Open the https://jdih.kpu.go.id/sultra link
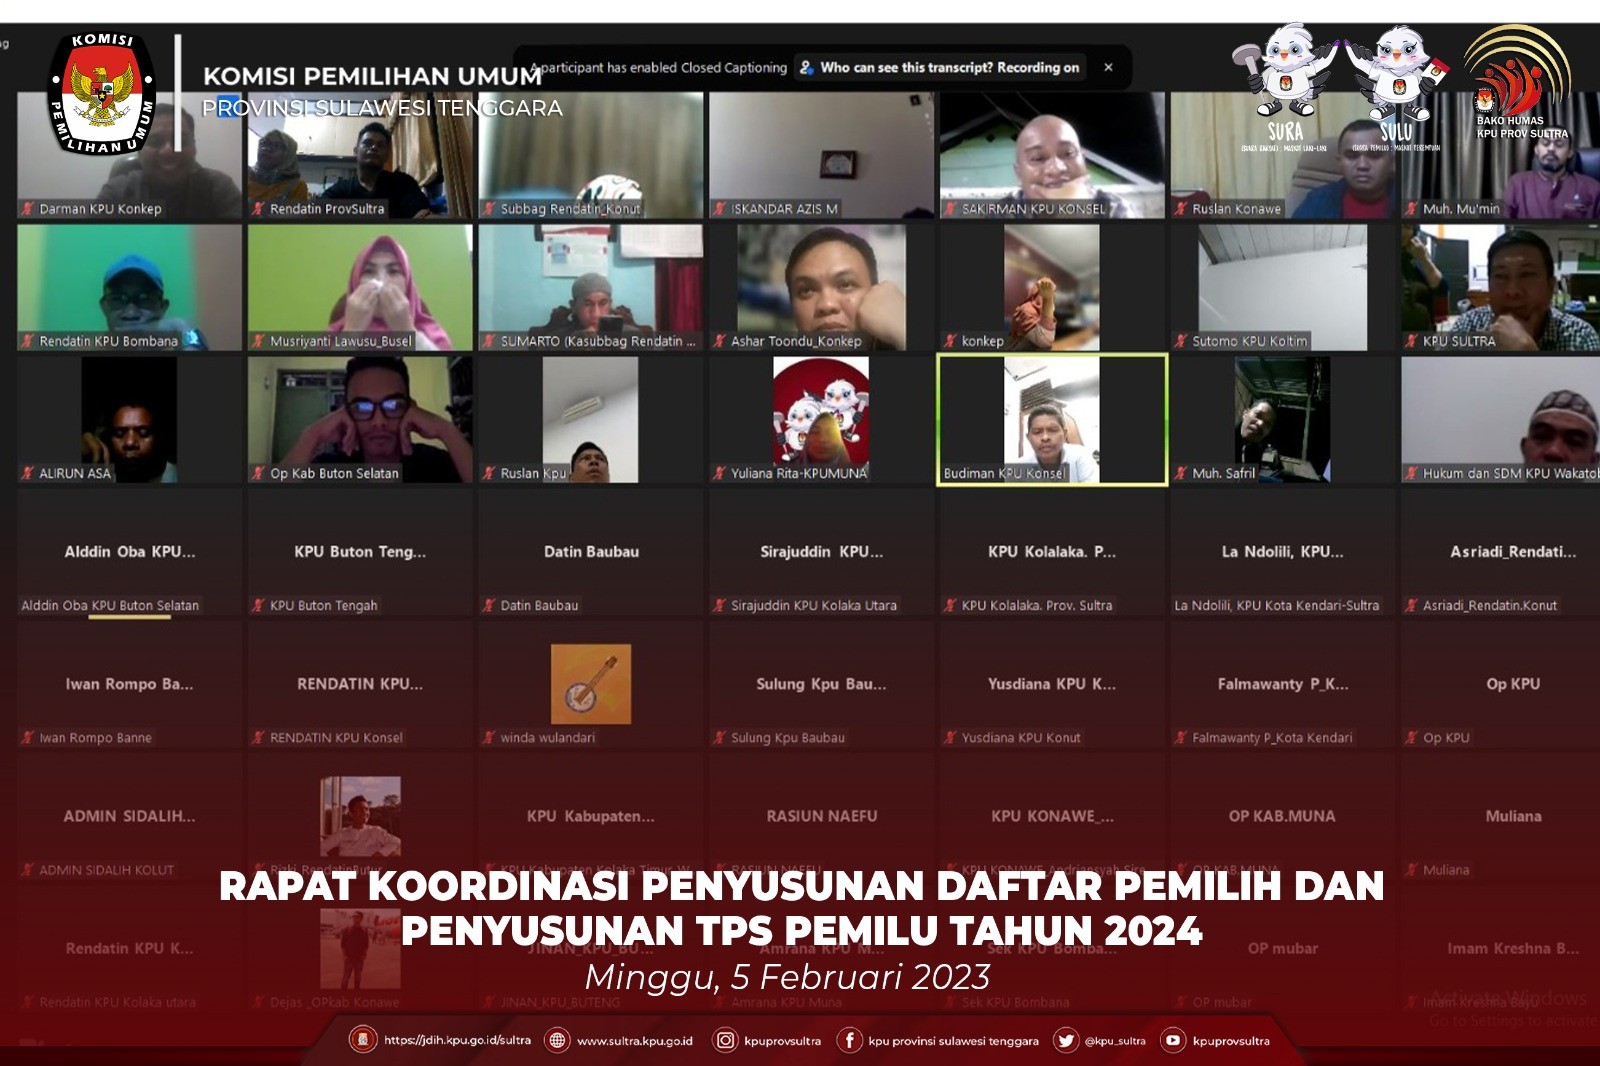 tap(457, 1040)
